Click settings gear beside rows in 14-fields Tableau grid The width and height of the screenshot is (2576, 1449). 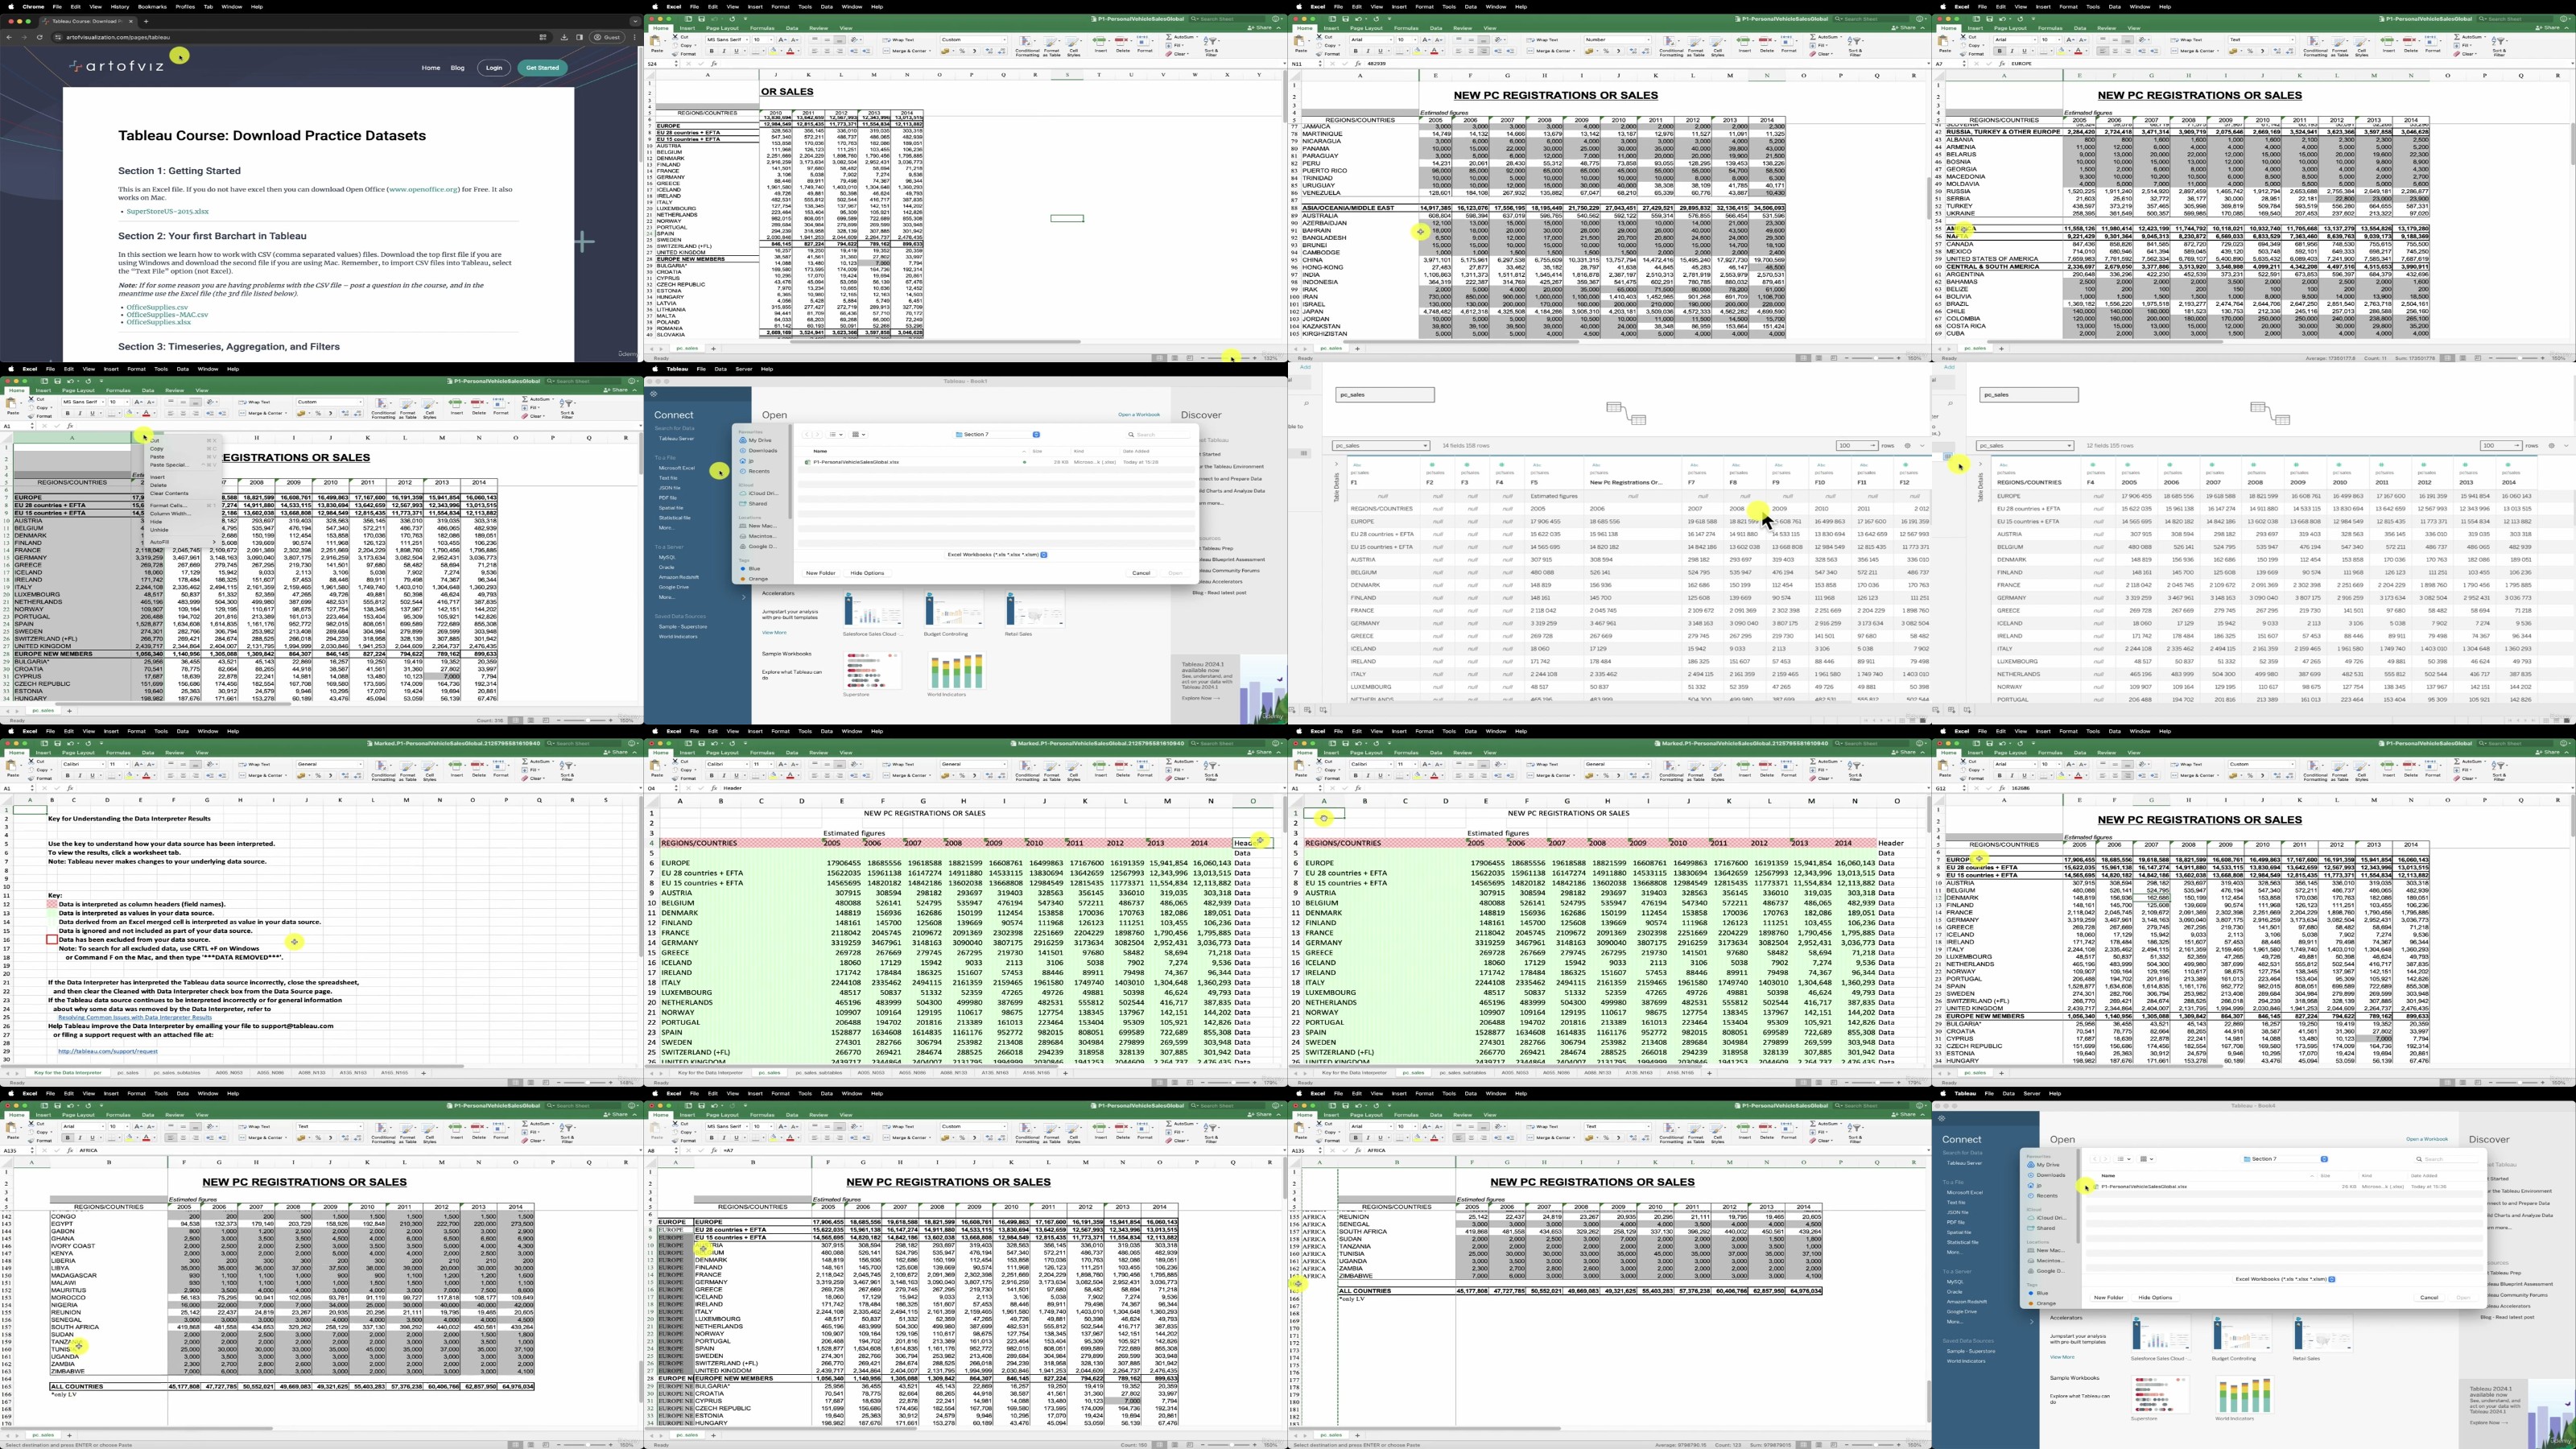pos(1907,446)
